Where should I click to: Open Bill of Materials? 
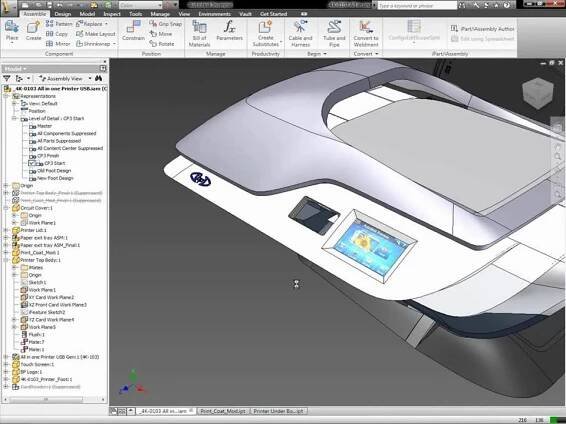click(199, 33)
